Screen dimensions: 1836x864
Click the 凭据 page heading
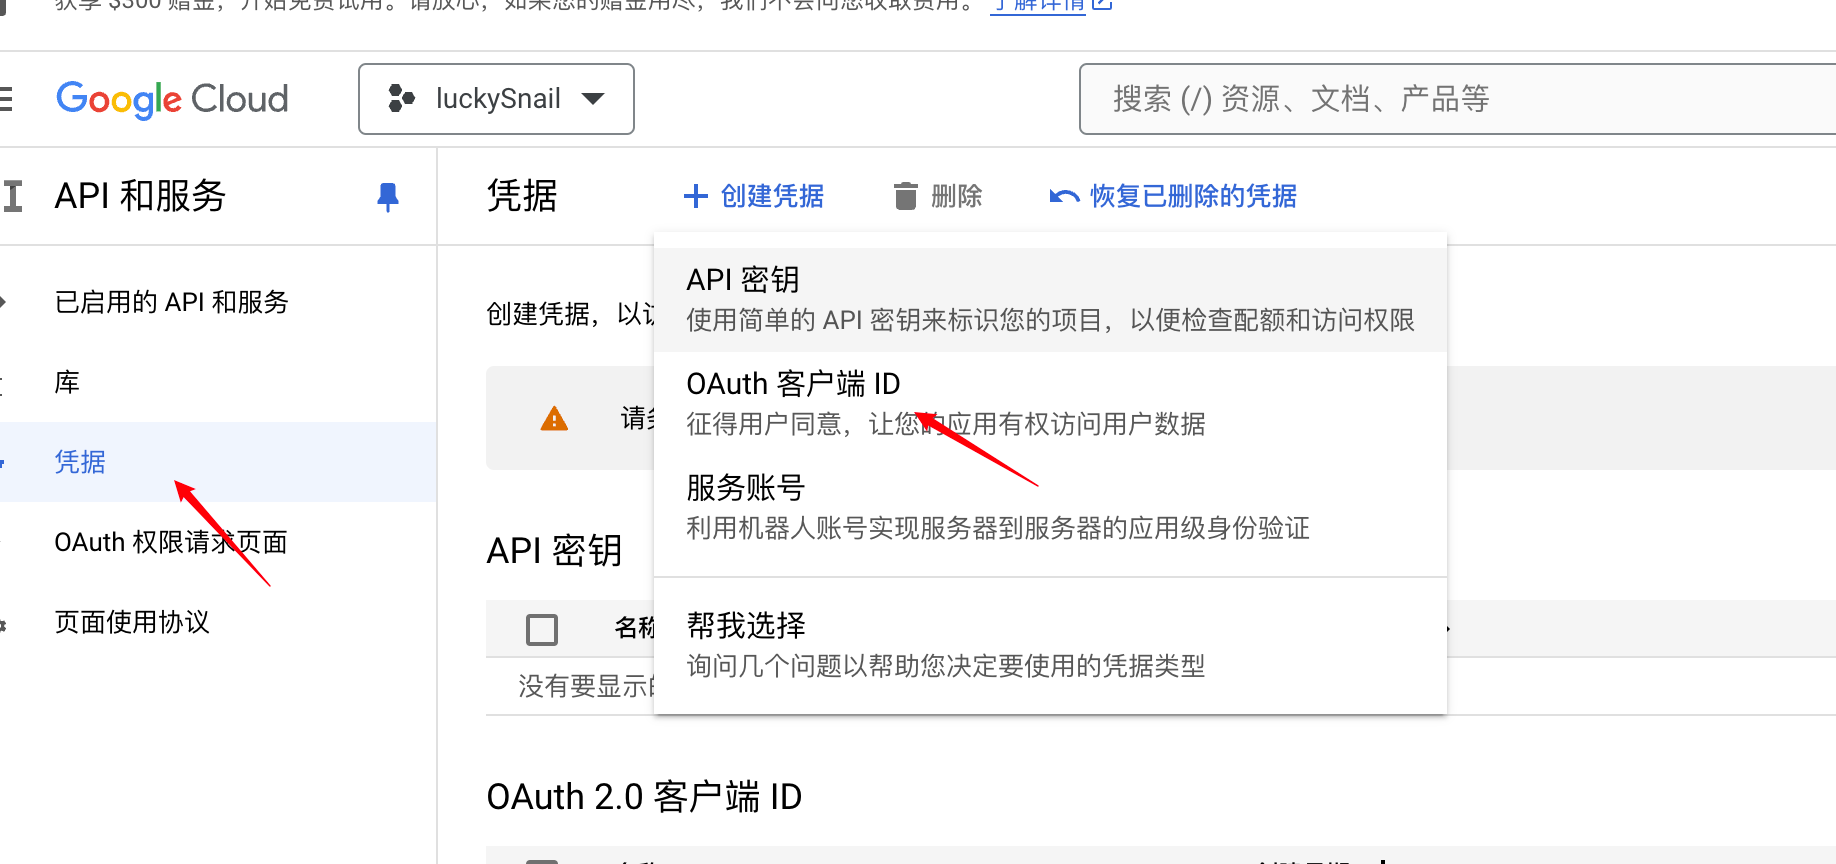point(521,196)
